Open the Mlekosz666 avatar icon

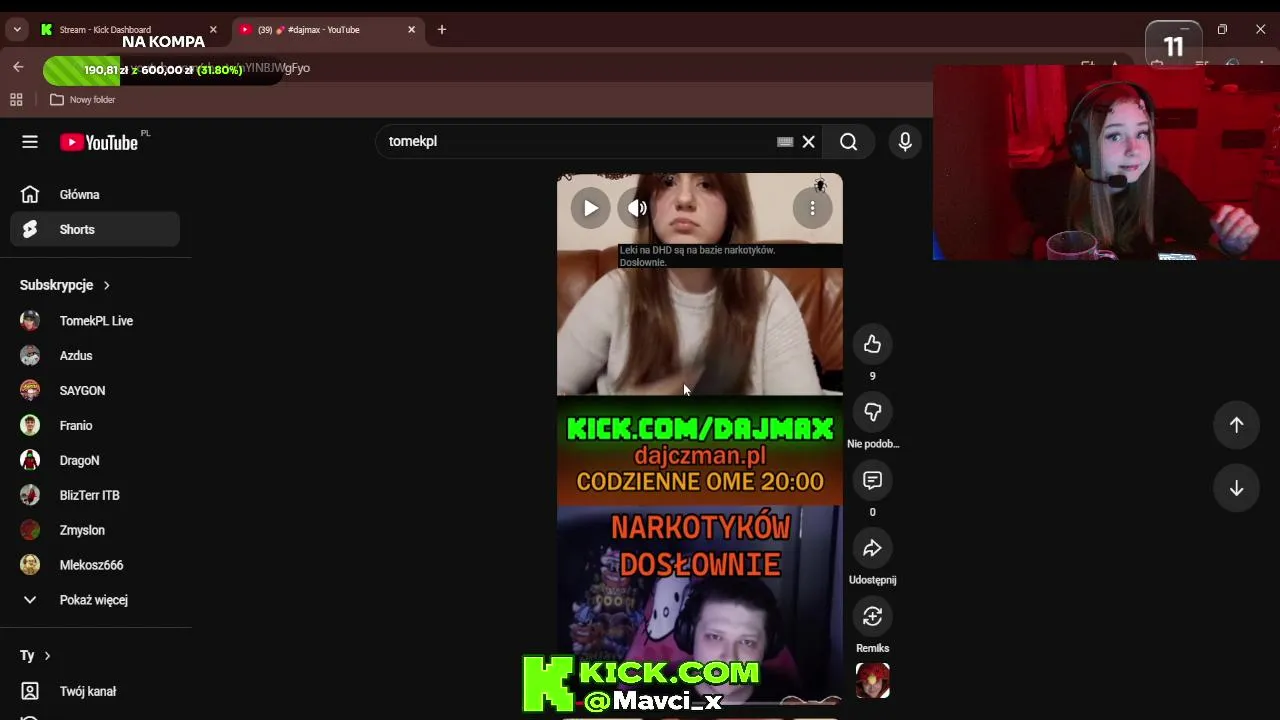click(x=30, y=566)
